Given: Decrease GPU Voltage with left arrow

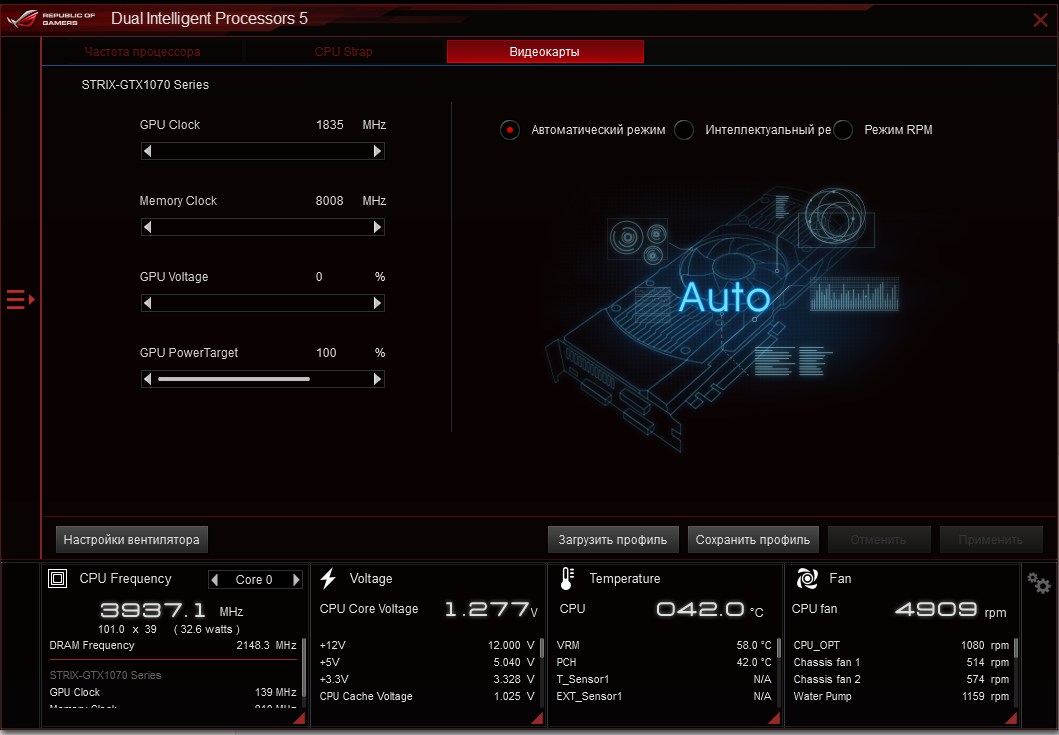Looking at the screenshot, I should [147, 303].
